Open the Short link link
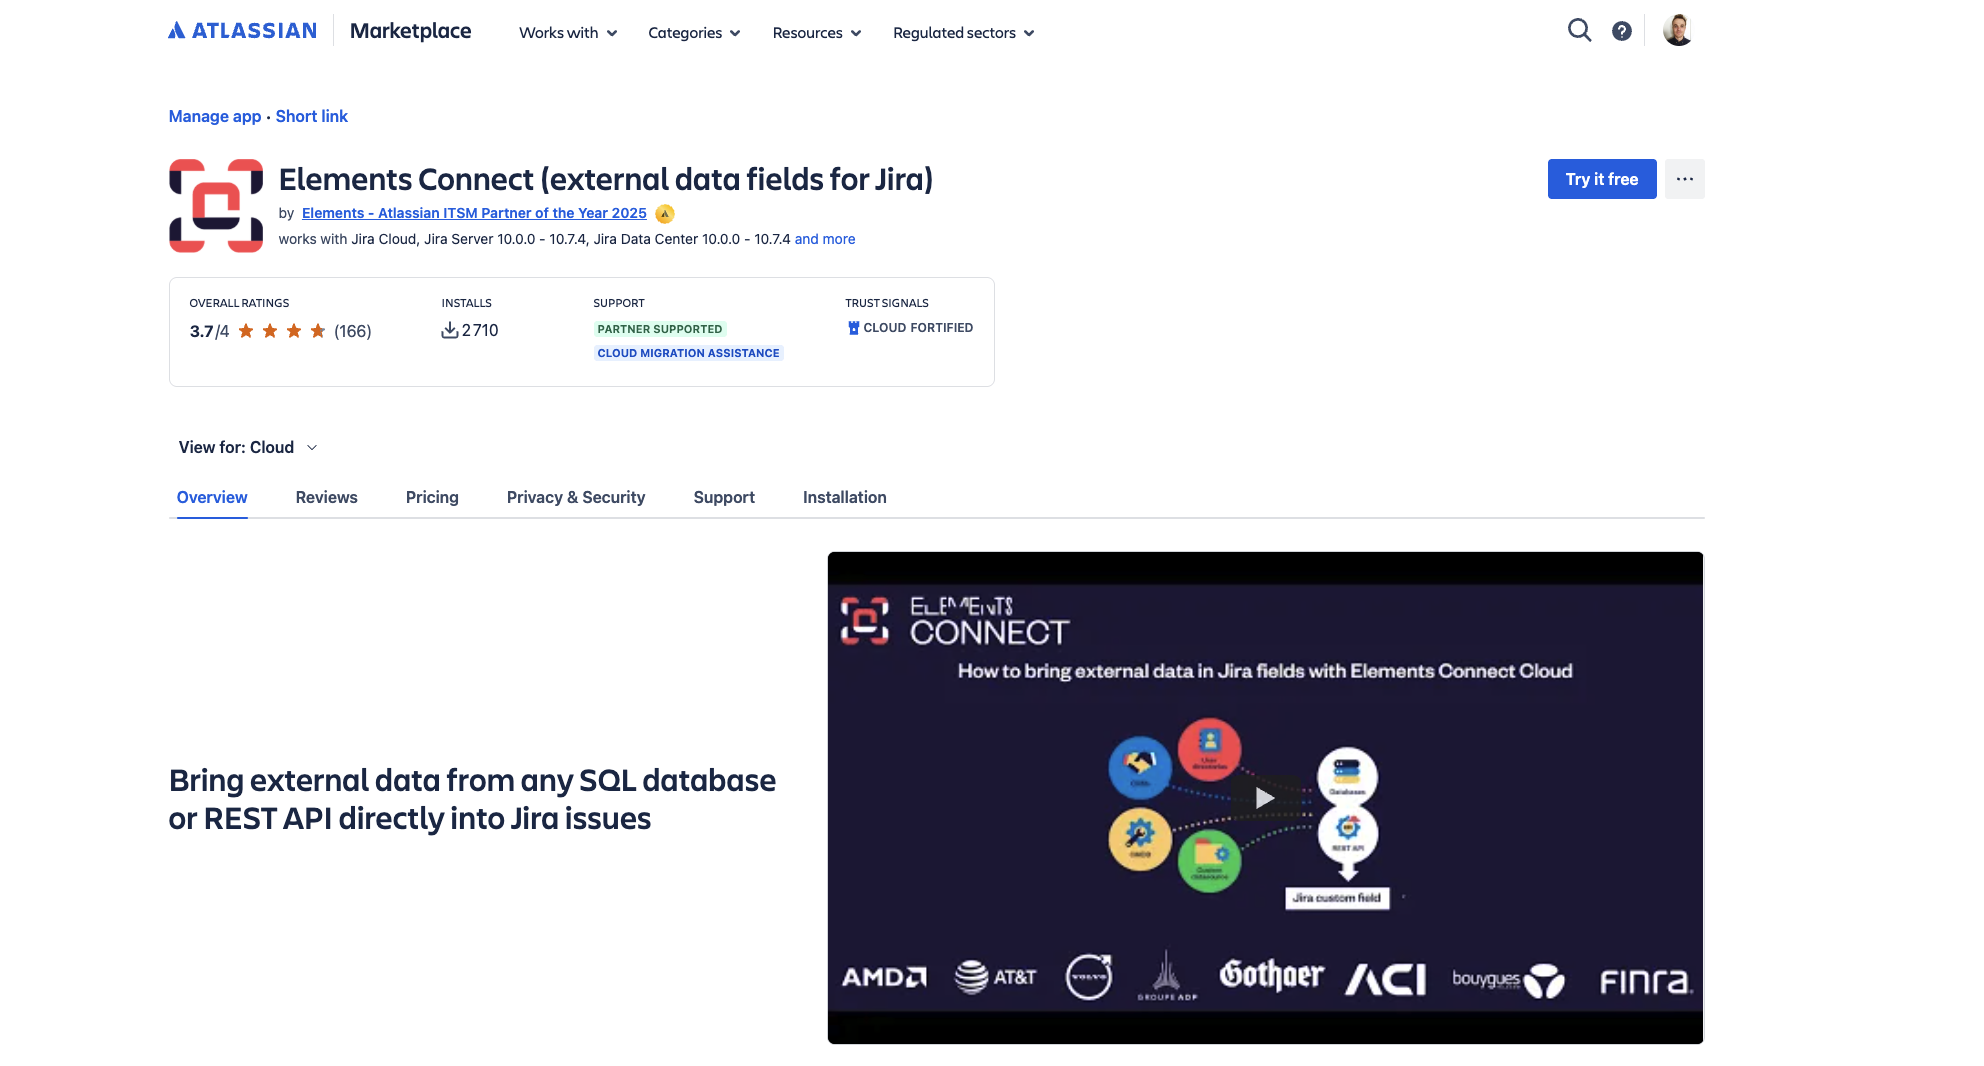Viewport: 1984px width, 1066px height. pyautogui.click(x=312, y=116)
